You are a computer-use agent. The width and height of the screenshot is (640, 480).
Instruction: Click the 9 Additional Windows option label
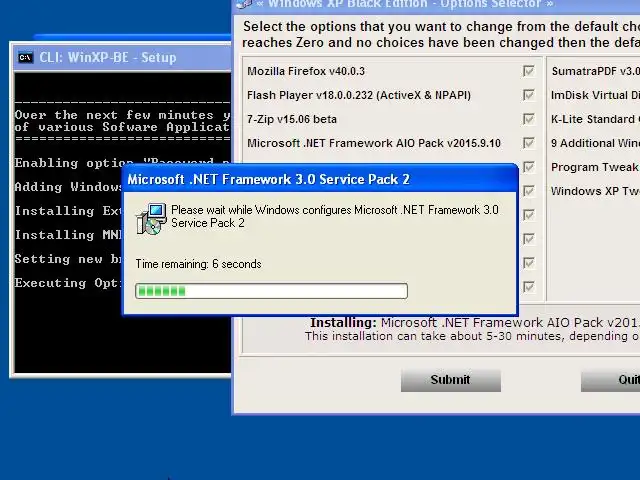[596, 143]
